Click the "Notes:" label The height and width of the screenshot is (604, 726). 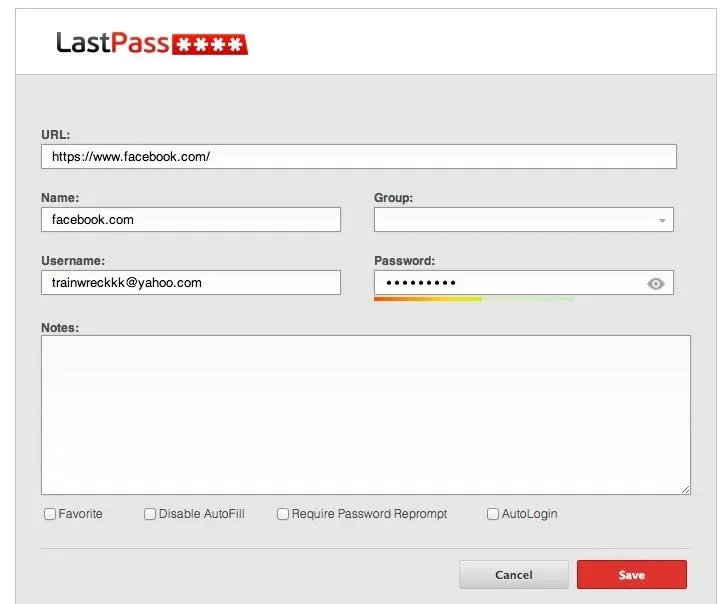(x=60, y=328)
